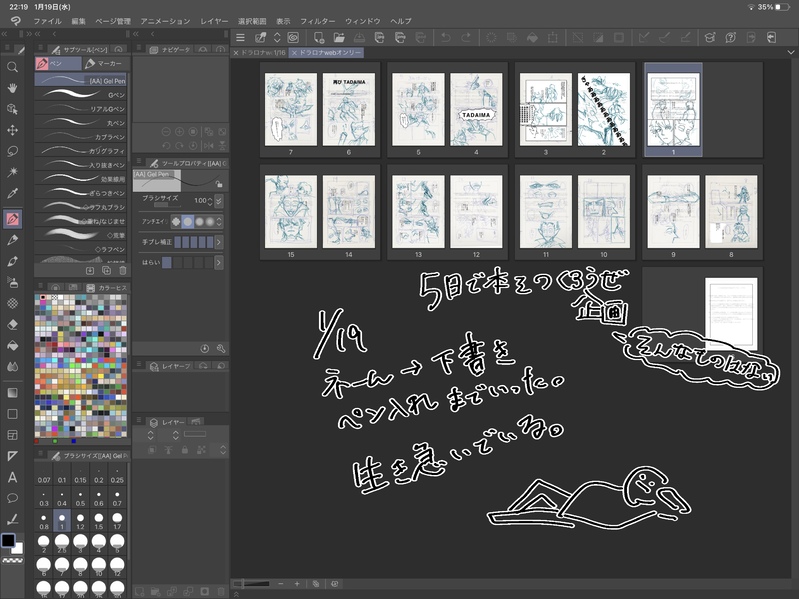Select カブラペン sub tool
Screen dimensions: 799x599
point(81,137)
